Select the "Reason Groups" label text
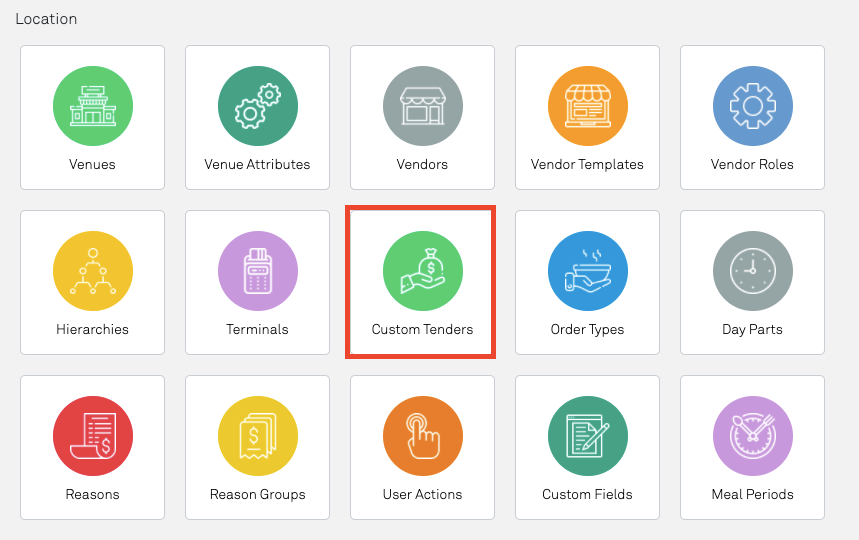 coord(257,494)
